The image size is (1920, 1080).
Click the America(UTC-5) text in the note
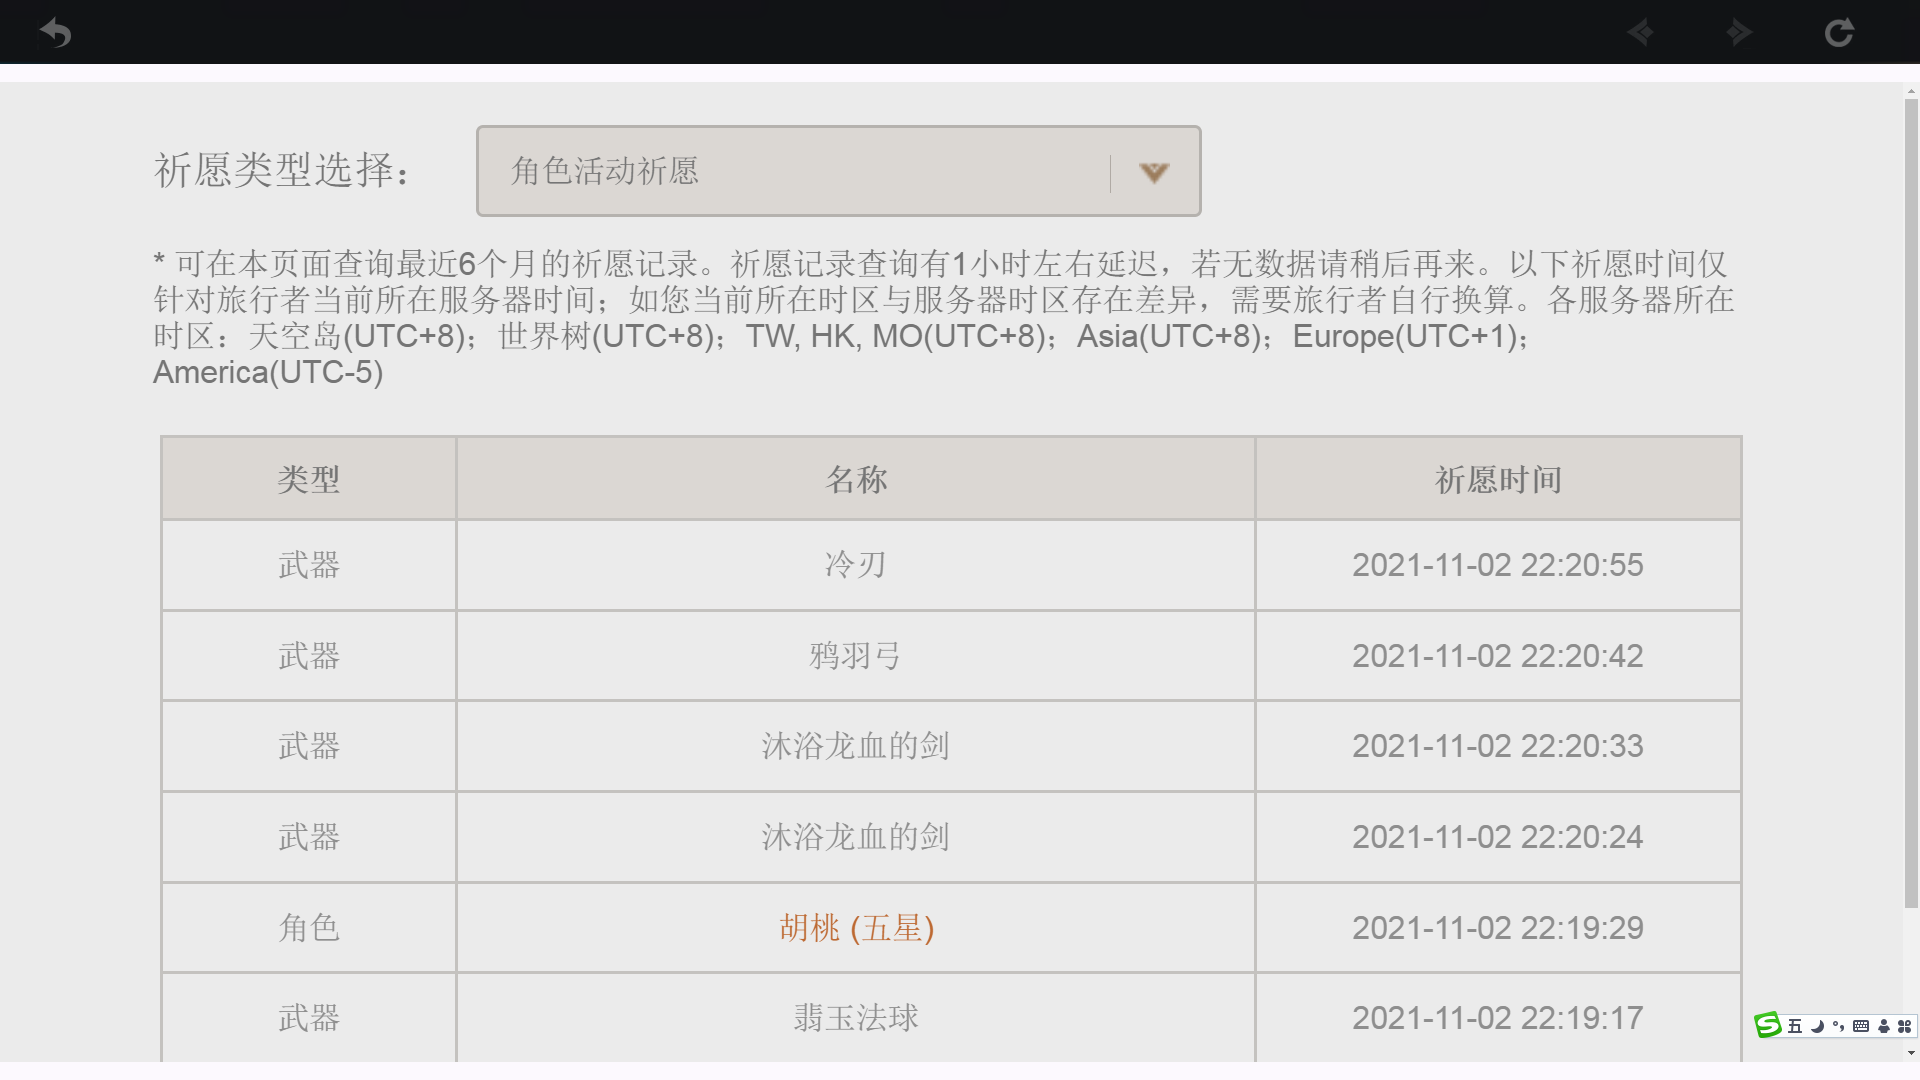(268, 373)
